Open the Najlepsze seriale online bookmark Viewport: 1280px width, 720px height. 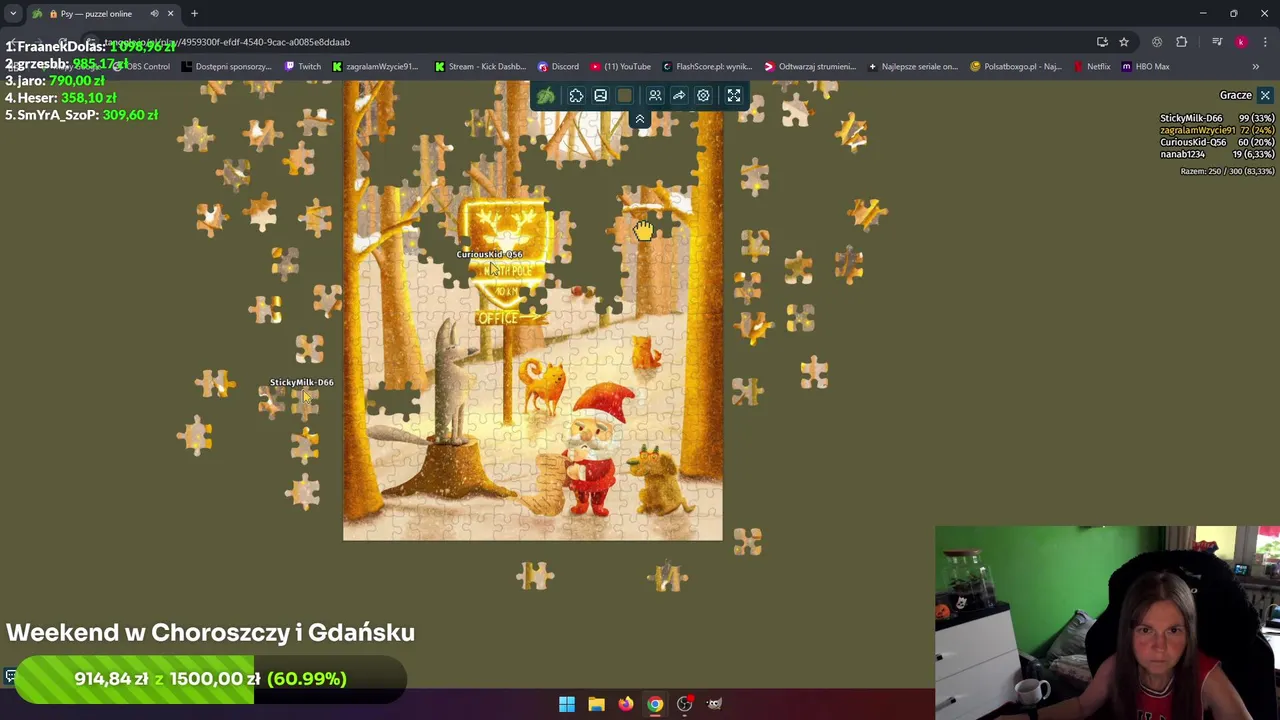tap(913, 66)
